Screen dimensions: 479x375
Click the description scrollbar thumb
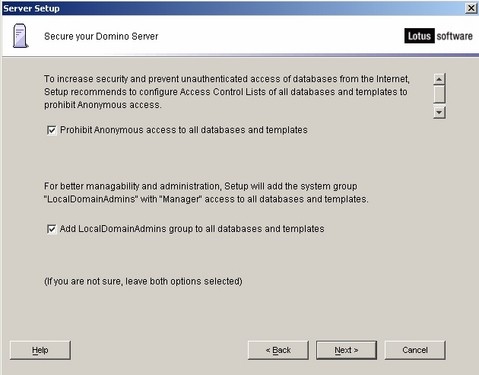pyautogui.click(x=439, y=94)
